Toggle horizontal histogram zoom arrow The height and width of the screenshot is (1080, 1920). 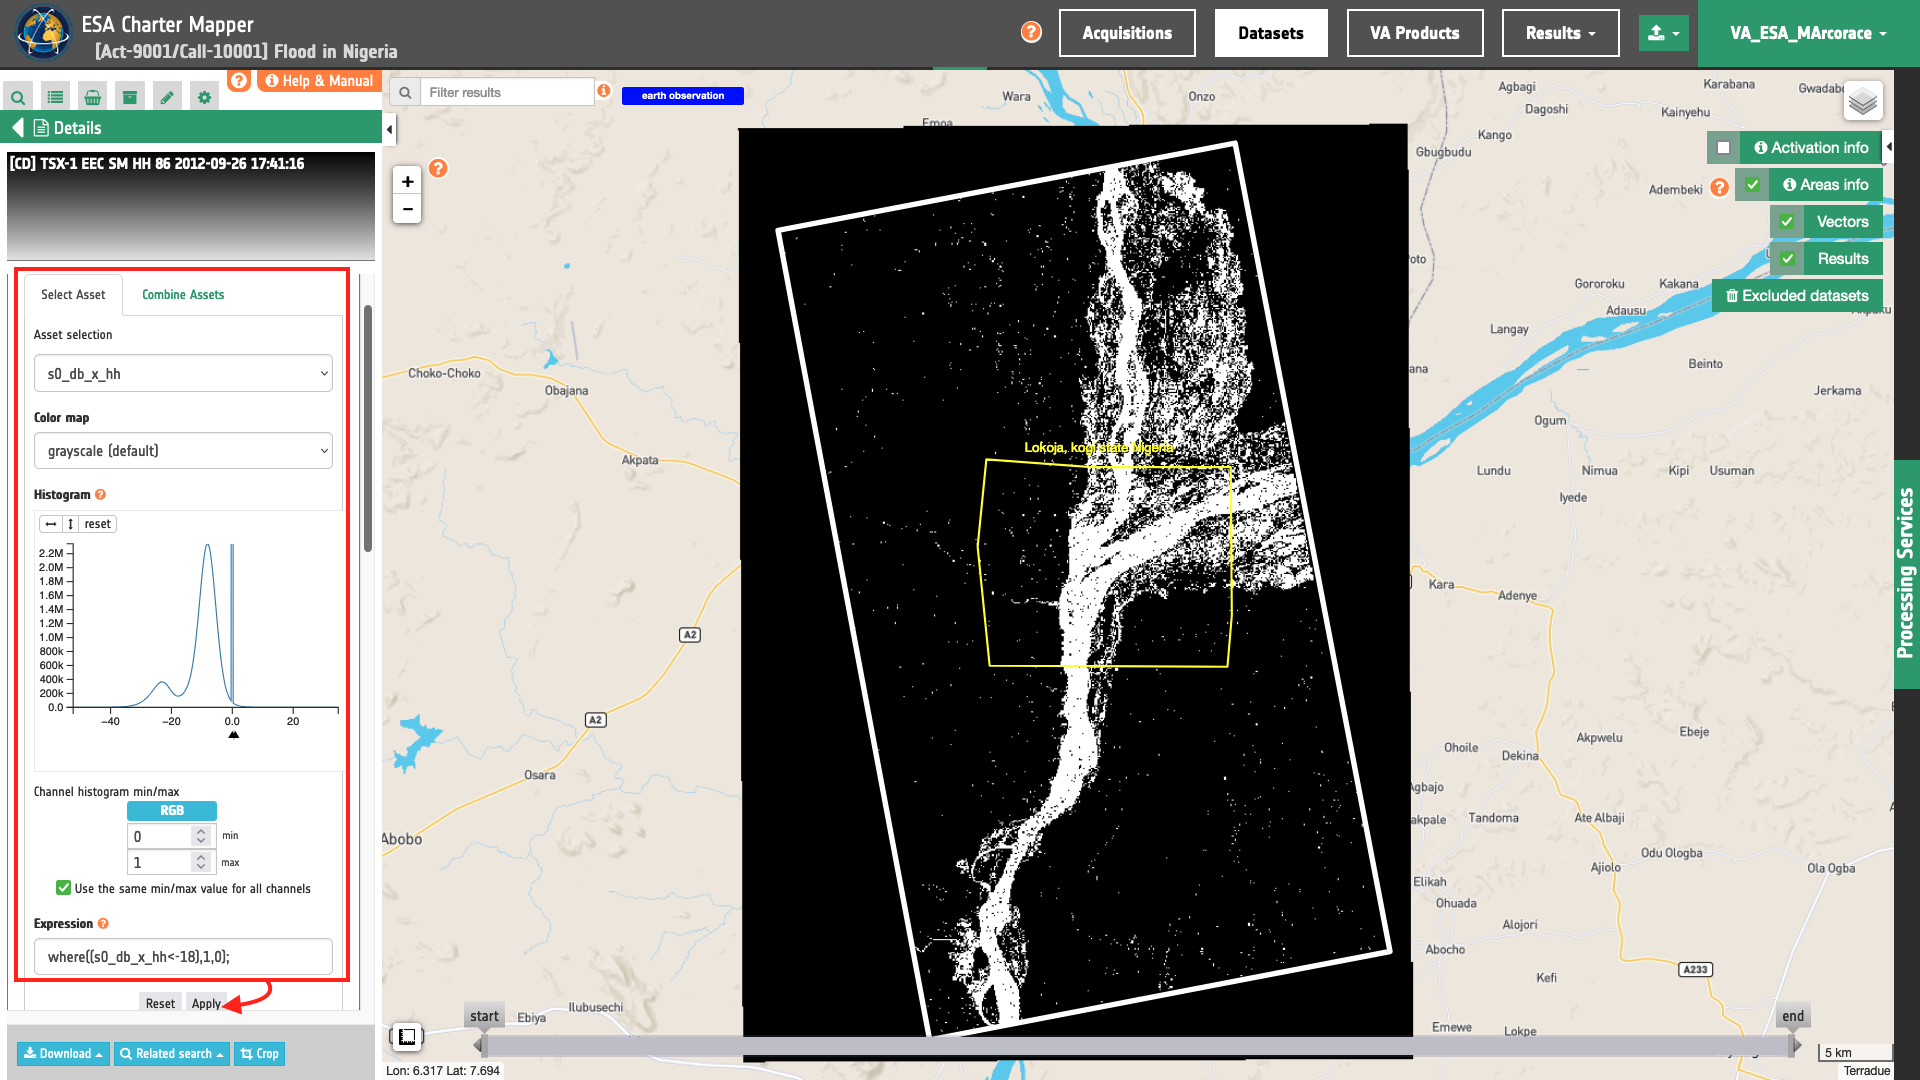coord(51,524)
